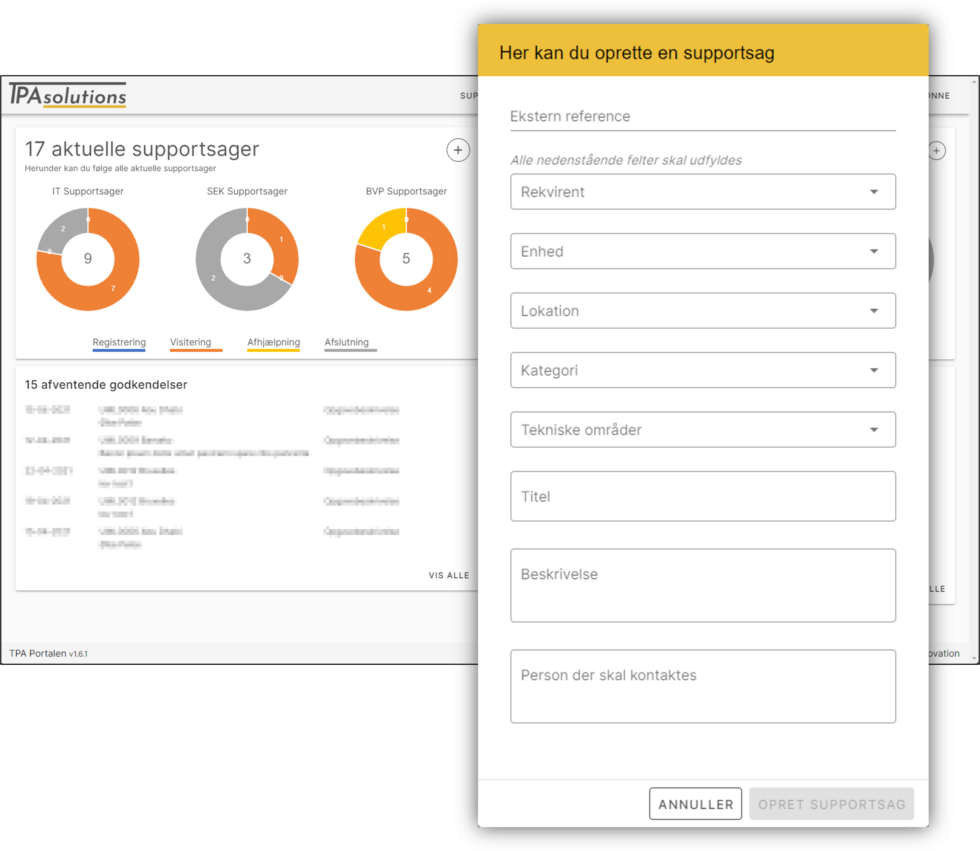
Task: Click the Opret Supportsag button
Action: pos(831,804)
